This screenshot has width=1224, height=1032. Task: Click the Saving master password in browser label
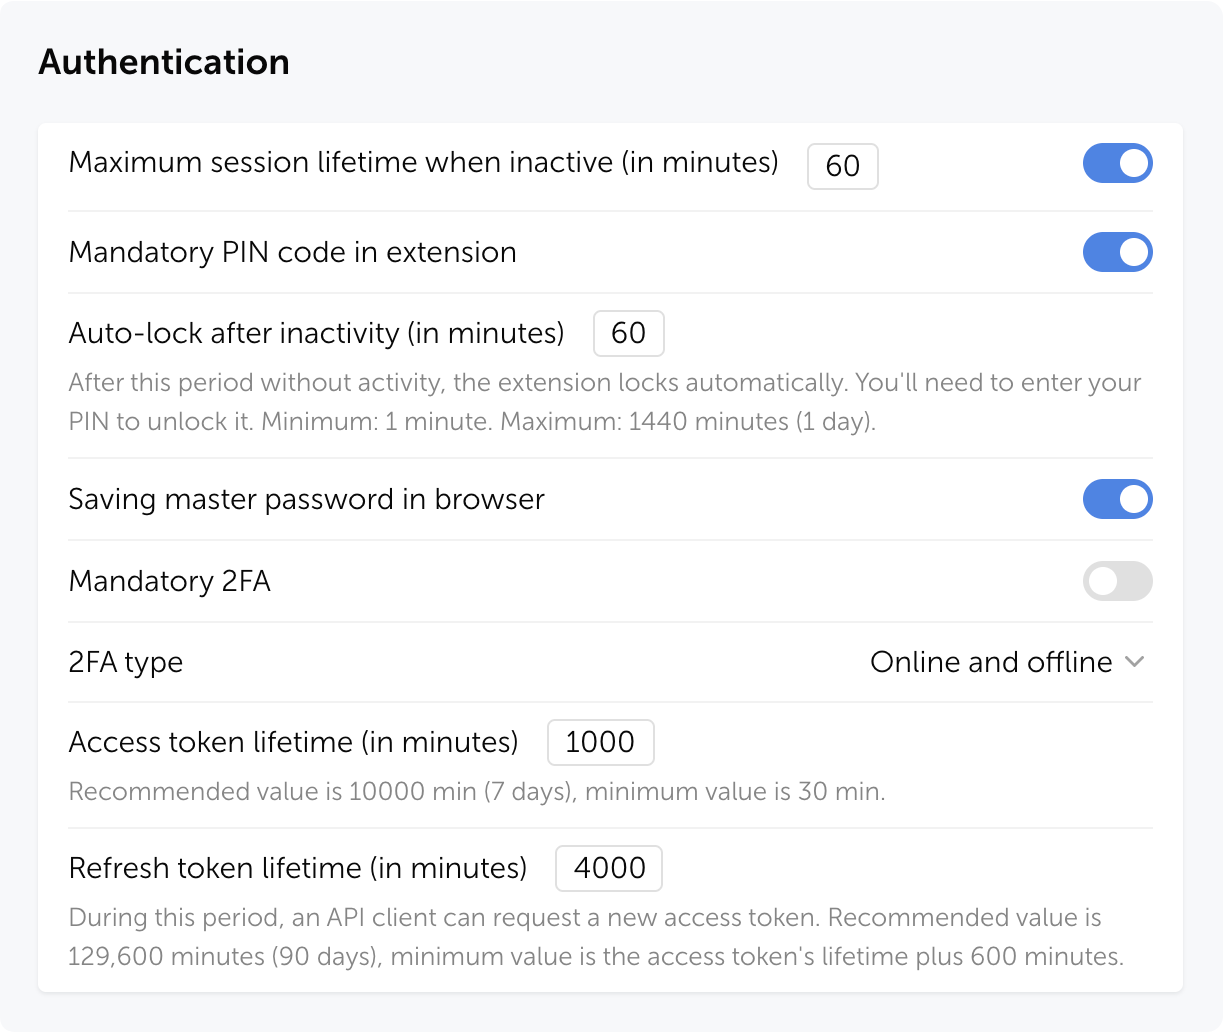pyautogui.click(x=306, y=499)
